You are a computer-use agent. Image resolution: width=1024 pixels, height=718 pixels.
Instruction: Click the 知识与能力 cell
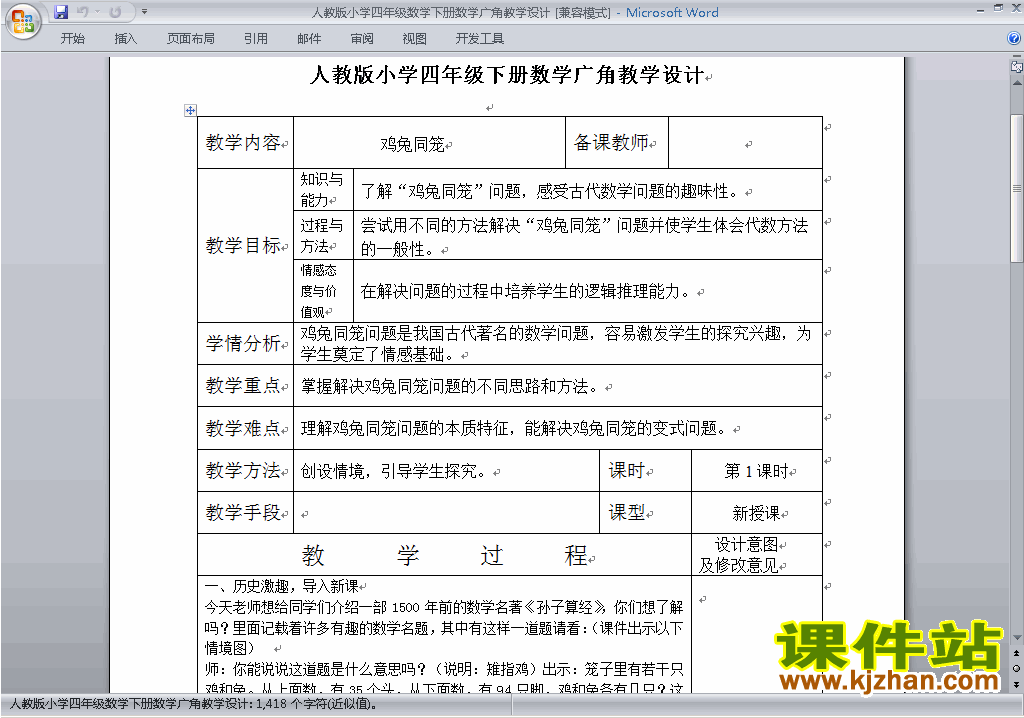(x=323, y=189)
